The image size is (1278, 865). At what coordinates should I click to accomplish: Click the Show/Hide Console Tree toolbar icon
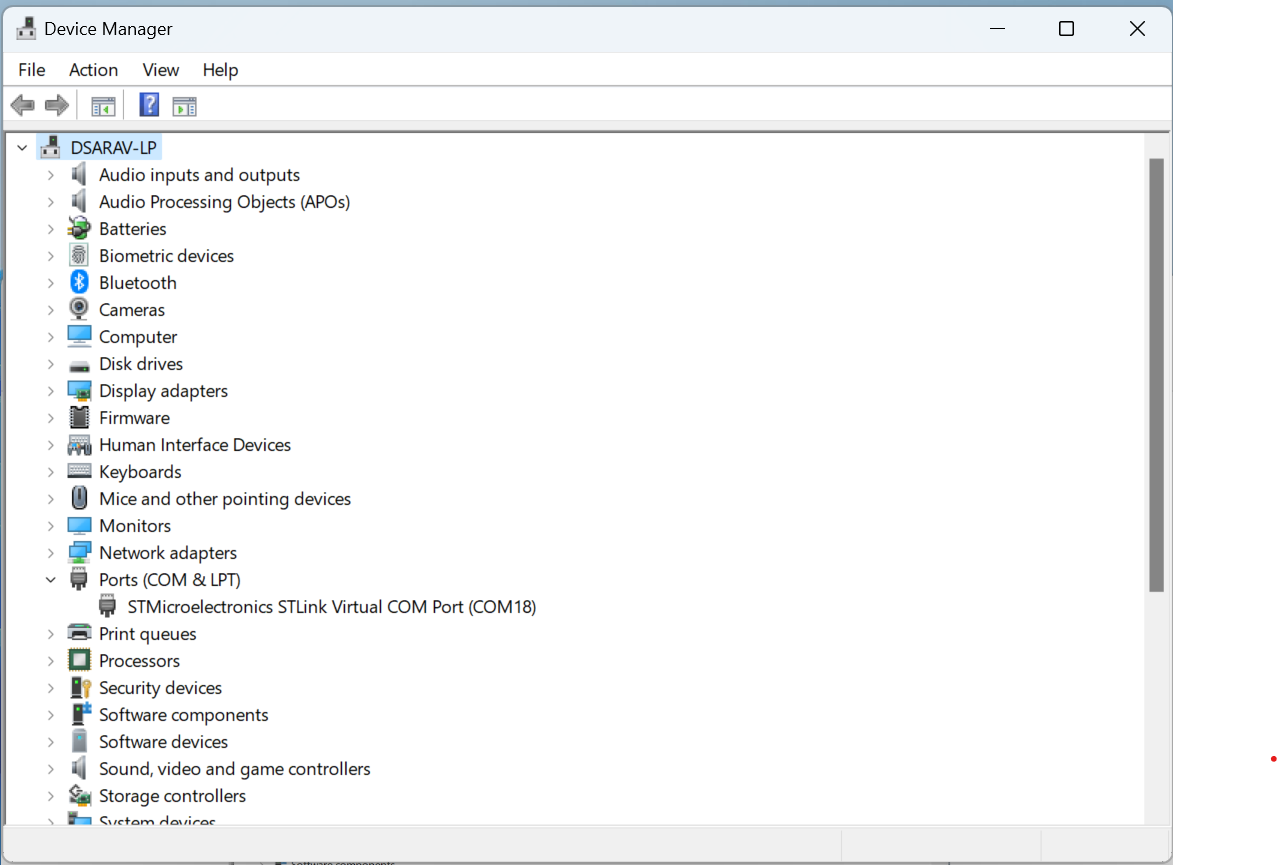point(102,104)
